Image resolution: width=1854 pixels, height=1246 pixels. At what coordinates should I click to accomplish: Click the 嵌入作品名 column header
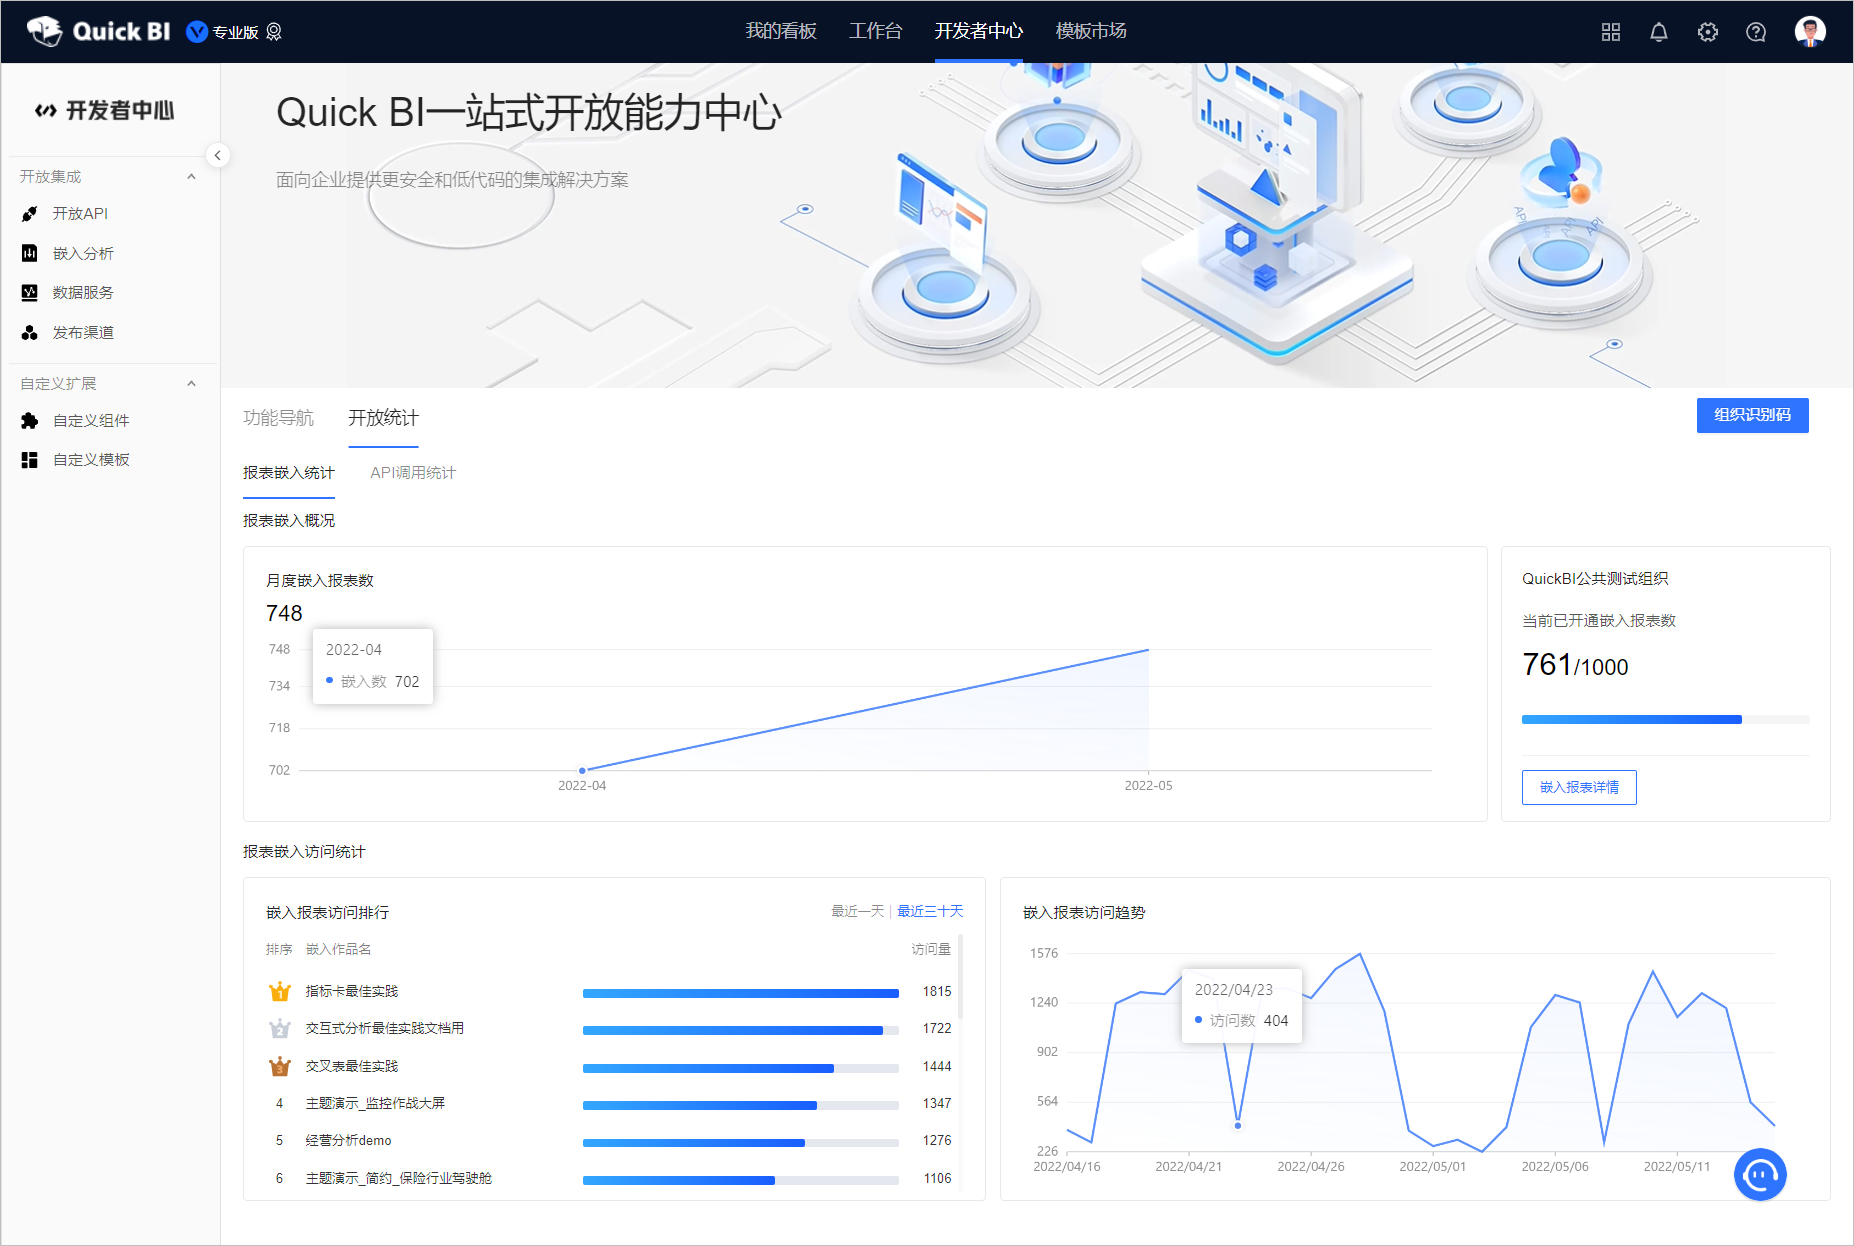(x=338, y=949)
